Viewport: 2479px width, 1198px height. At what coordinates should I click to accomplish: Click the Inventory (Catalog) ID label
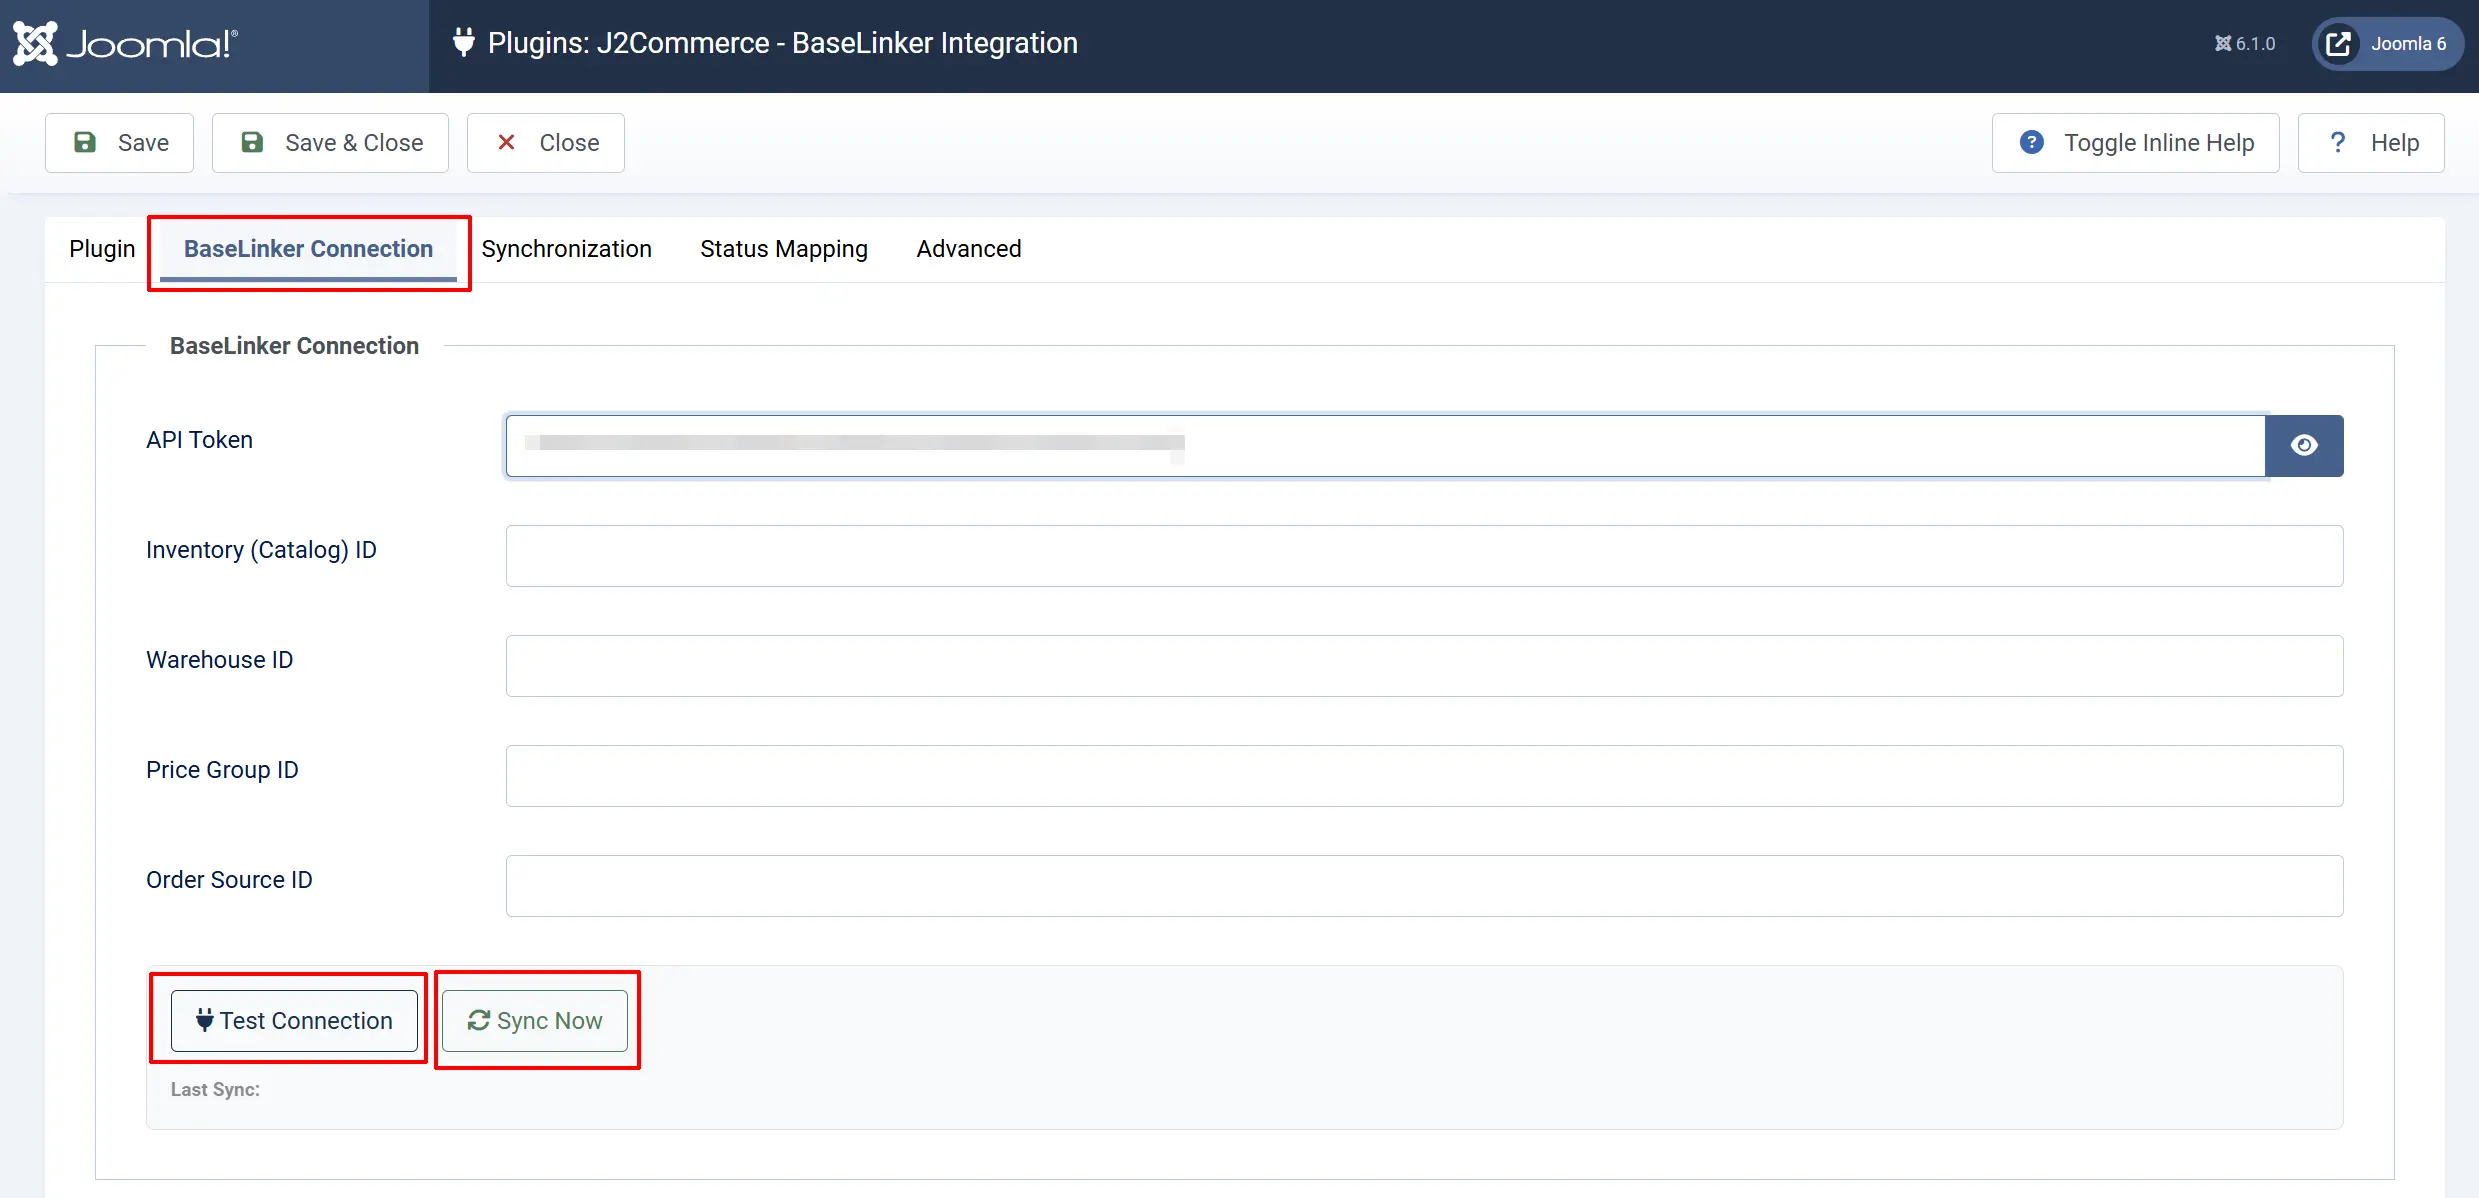[x=261, y=550]
